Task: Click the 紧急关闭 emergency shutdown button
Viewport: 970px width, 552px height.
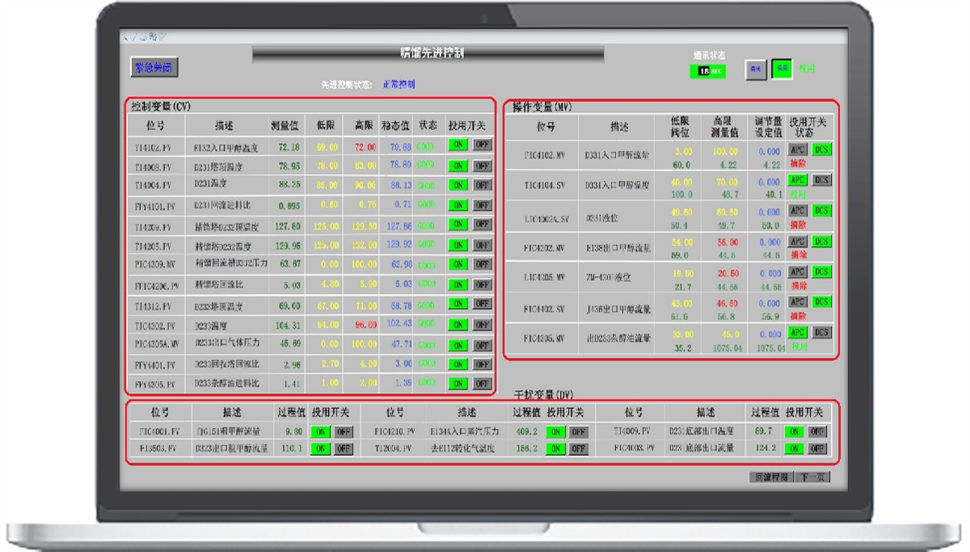Action: pos(153,68)
